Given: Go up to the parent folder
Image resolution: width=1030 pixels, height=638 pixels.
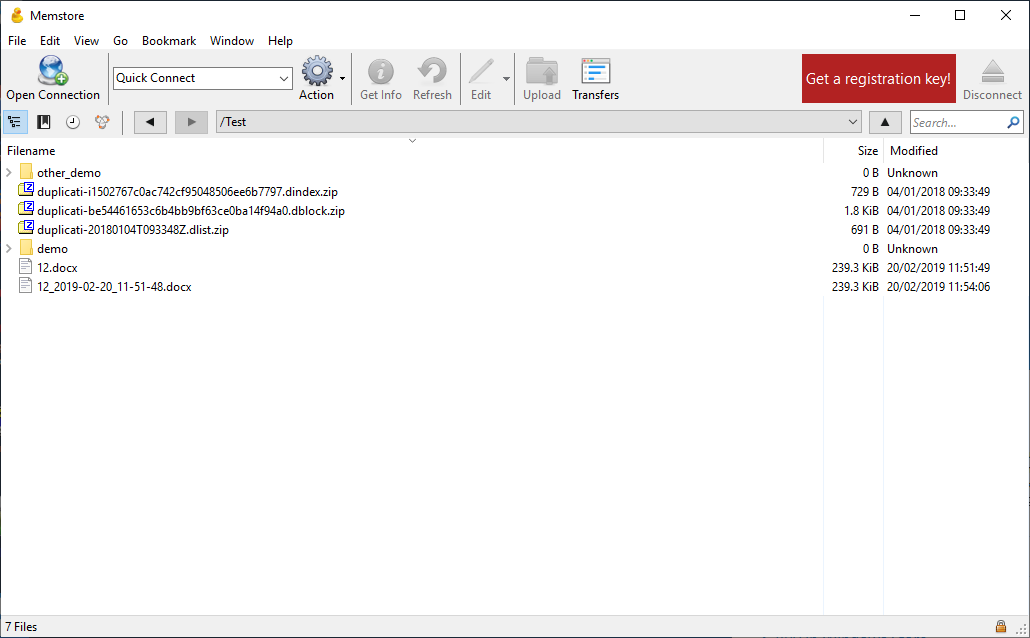Looking at the screenshot, I should 885,122.
